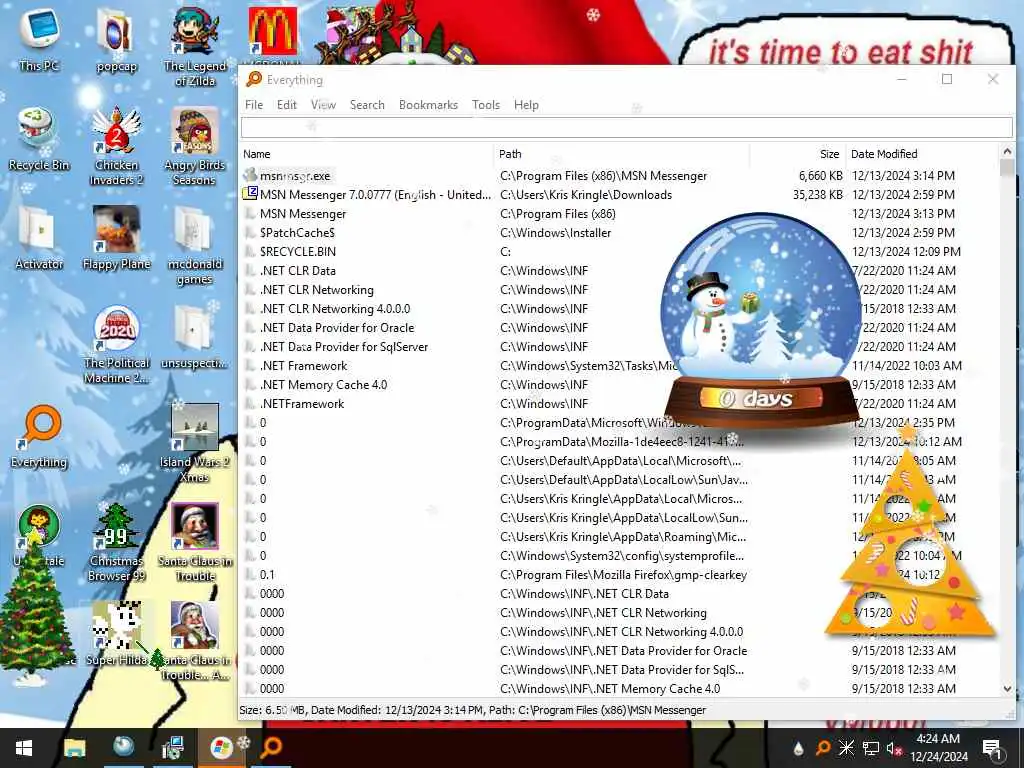The width and height of the screenshot is (1024, 768).
Task: Select the 0.1 folder in gmp-clearkey
Action: (x=620, y=575)
